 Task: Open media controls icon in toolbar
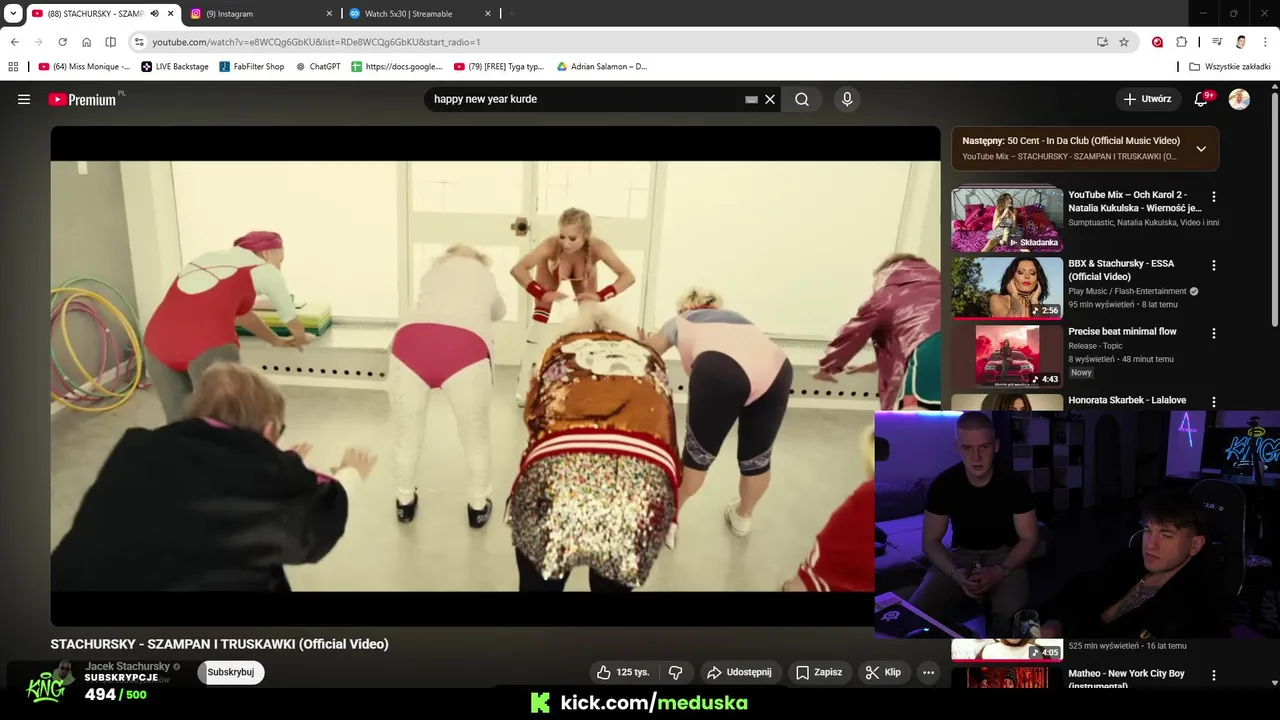1217,42
